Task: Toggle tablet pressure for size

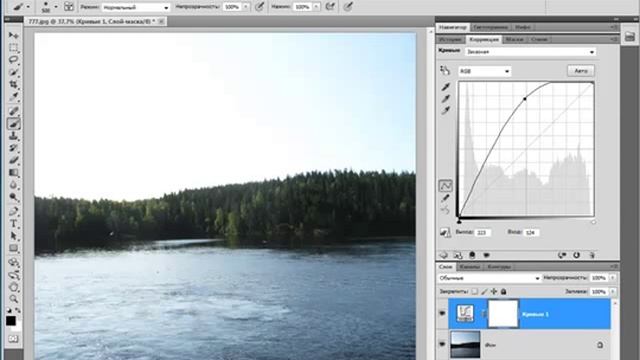Action: [348, 7]
